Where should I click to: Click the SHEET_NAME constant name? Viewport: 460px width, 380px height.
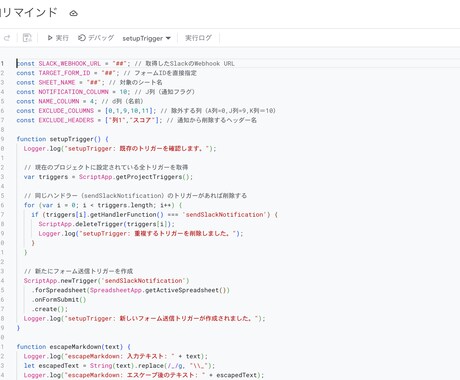(x=57, y=82)
